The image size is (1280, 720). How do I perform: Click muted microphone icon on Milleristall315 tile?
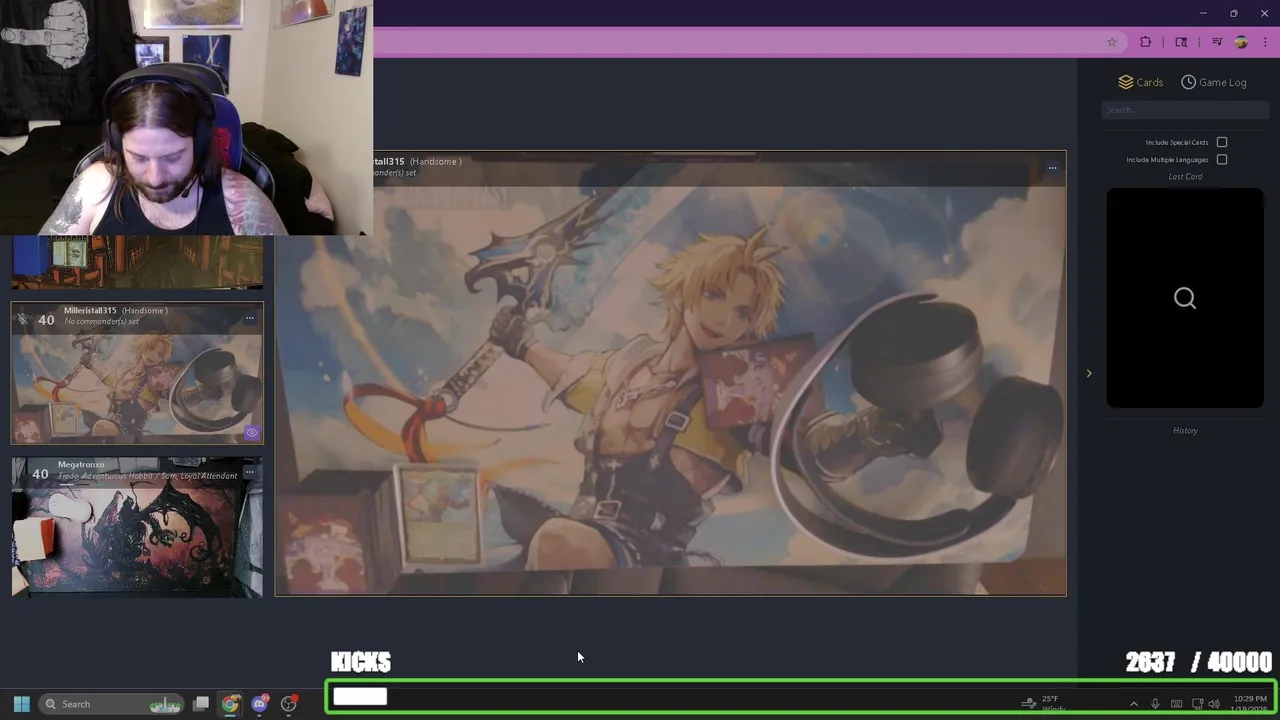coord(23,319)
